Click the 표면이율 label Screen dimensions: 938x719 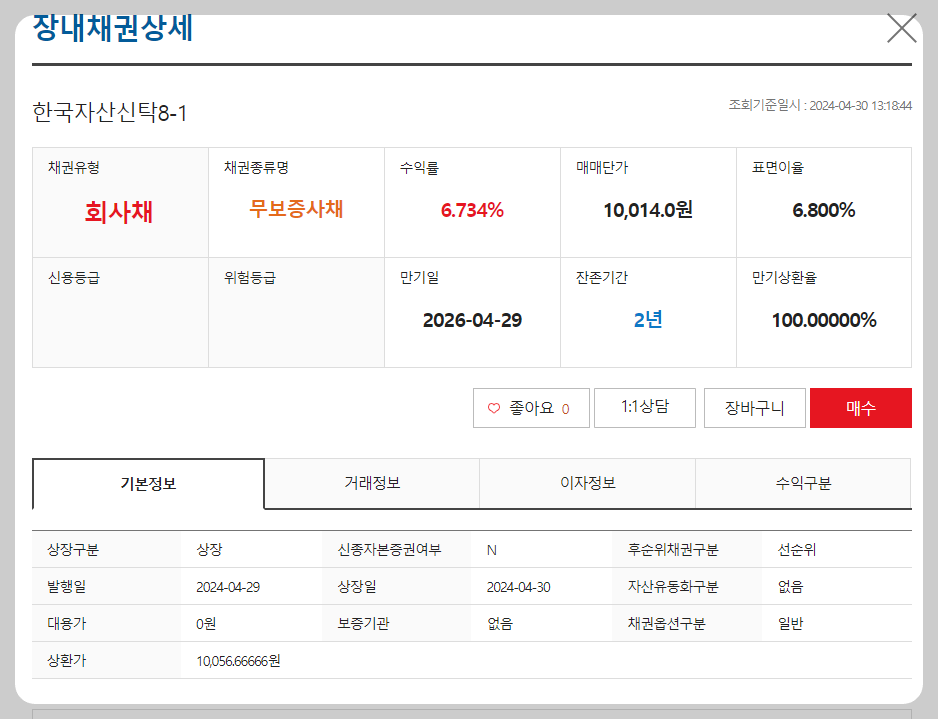tap(778, 167)
